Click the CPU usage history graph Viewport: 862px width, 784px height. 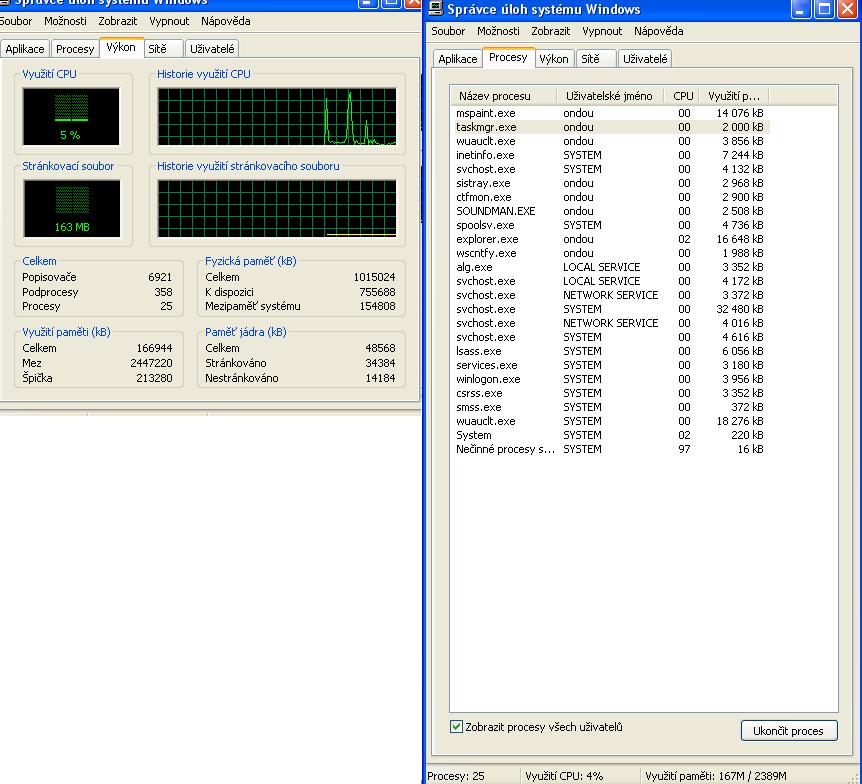[x=277, y=116]
